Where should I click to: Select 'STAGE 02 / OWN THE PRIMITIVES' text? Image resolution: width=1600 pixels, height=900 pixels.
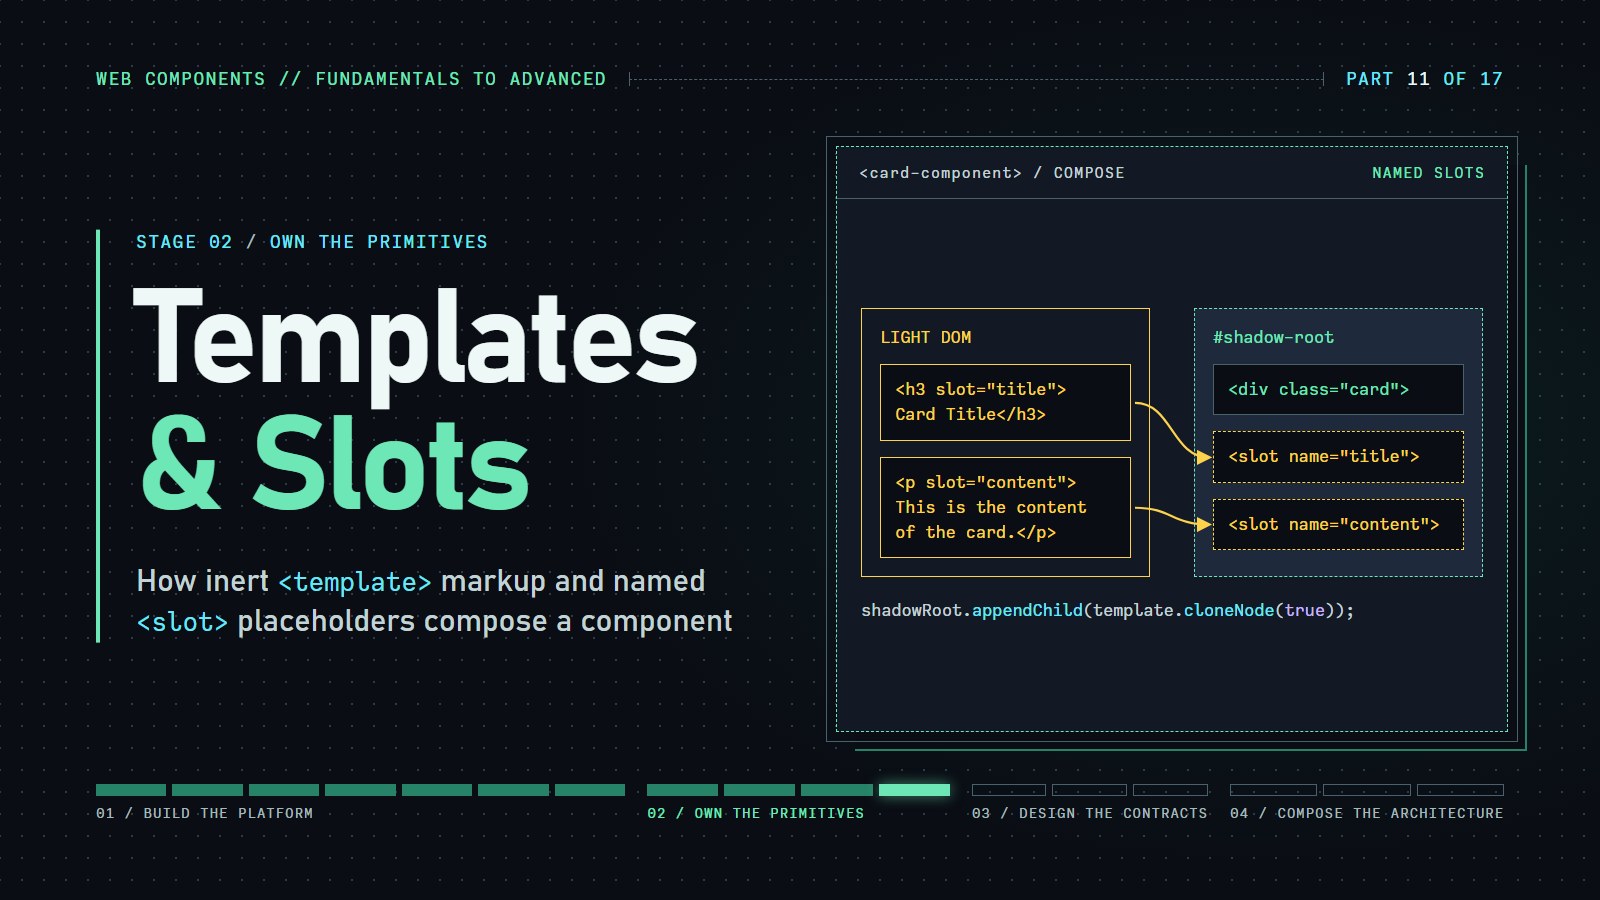click(x=312, y=242)
